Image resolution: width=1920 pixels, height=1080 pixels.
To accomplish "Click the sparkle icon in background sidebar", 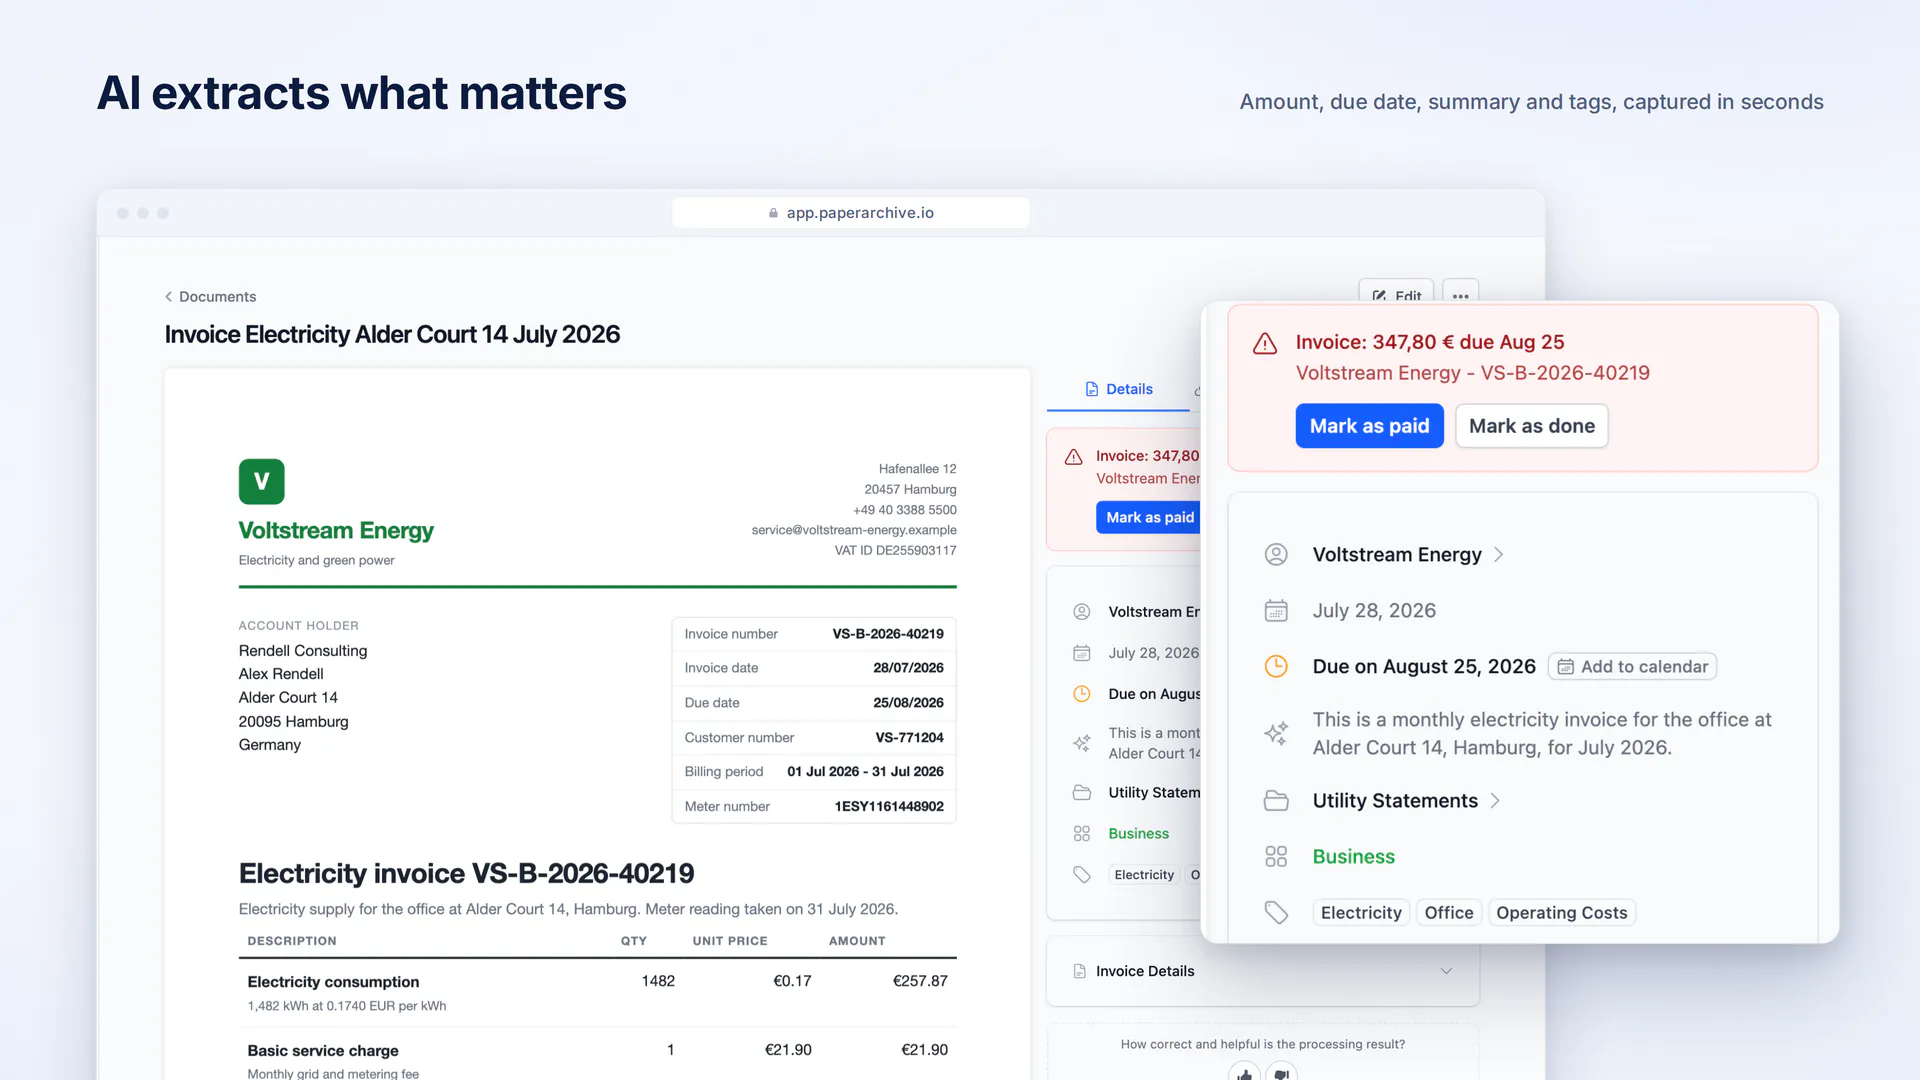I will 1081,743.
